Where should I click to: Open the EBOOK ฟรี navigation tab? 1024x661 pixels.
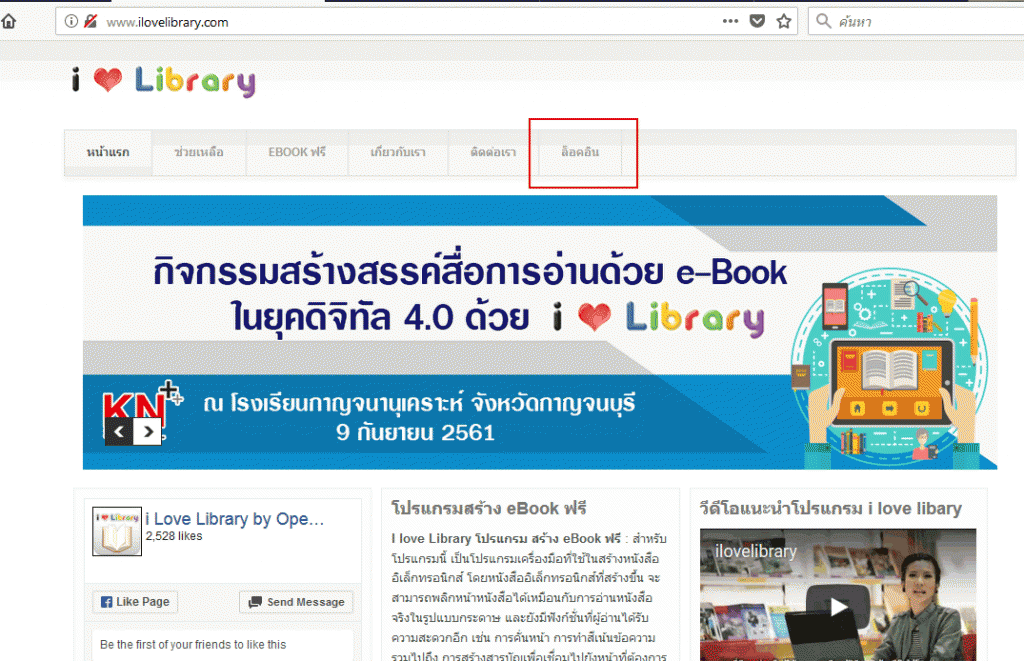point(297,152)
